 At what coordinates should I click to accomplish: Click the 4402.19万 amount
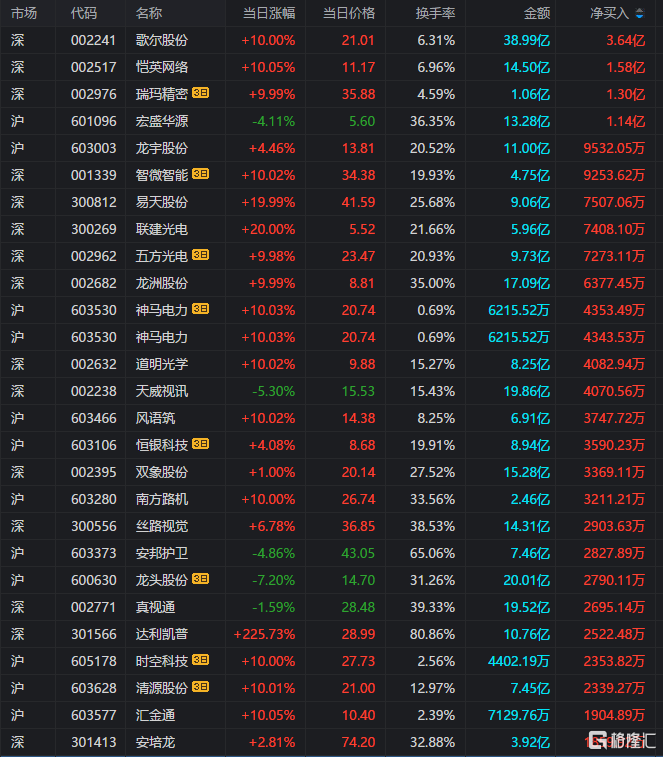(x=519, y=661)
